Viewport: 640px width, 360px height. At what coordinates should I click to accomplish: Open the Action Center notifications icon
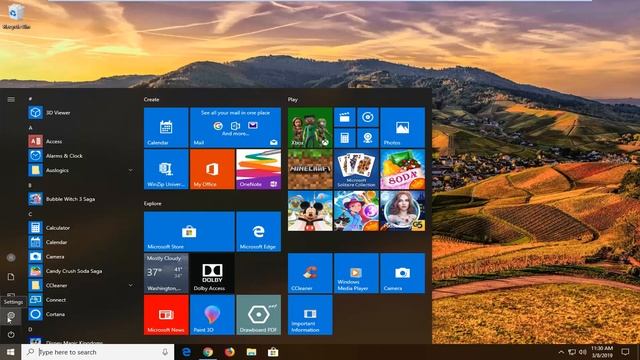click(625, 352)
